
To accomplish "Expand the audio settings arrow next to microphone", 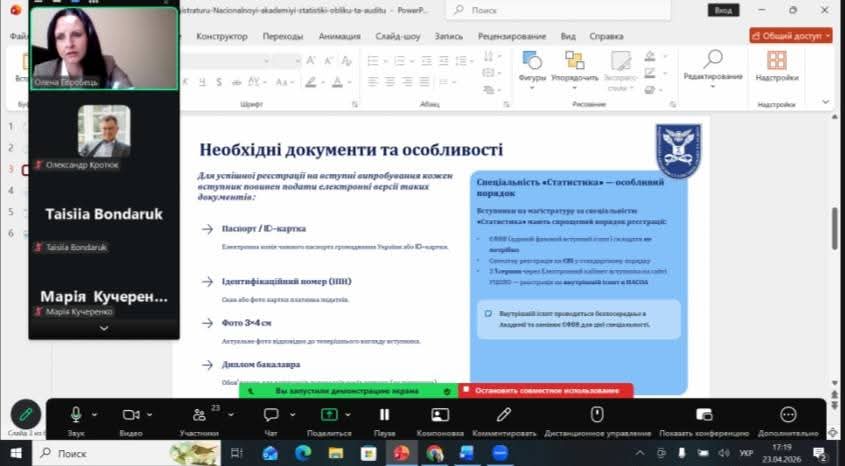I will point(95,414).
